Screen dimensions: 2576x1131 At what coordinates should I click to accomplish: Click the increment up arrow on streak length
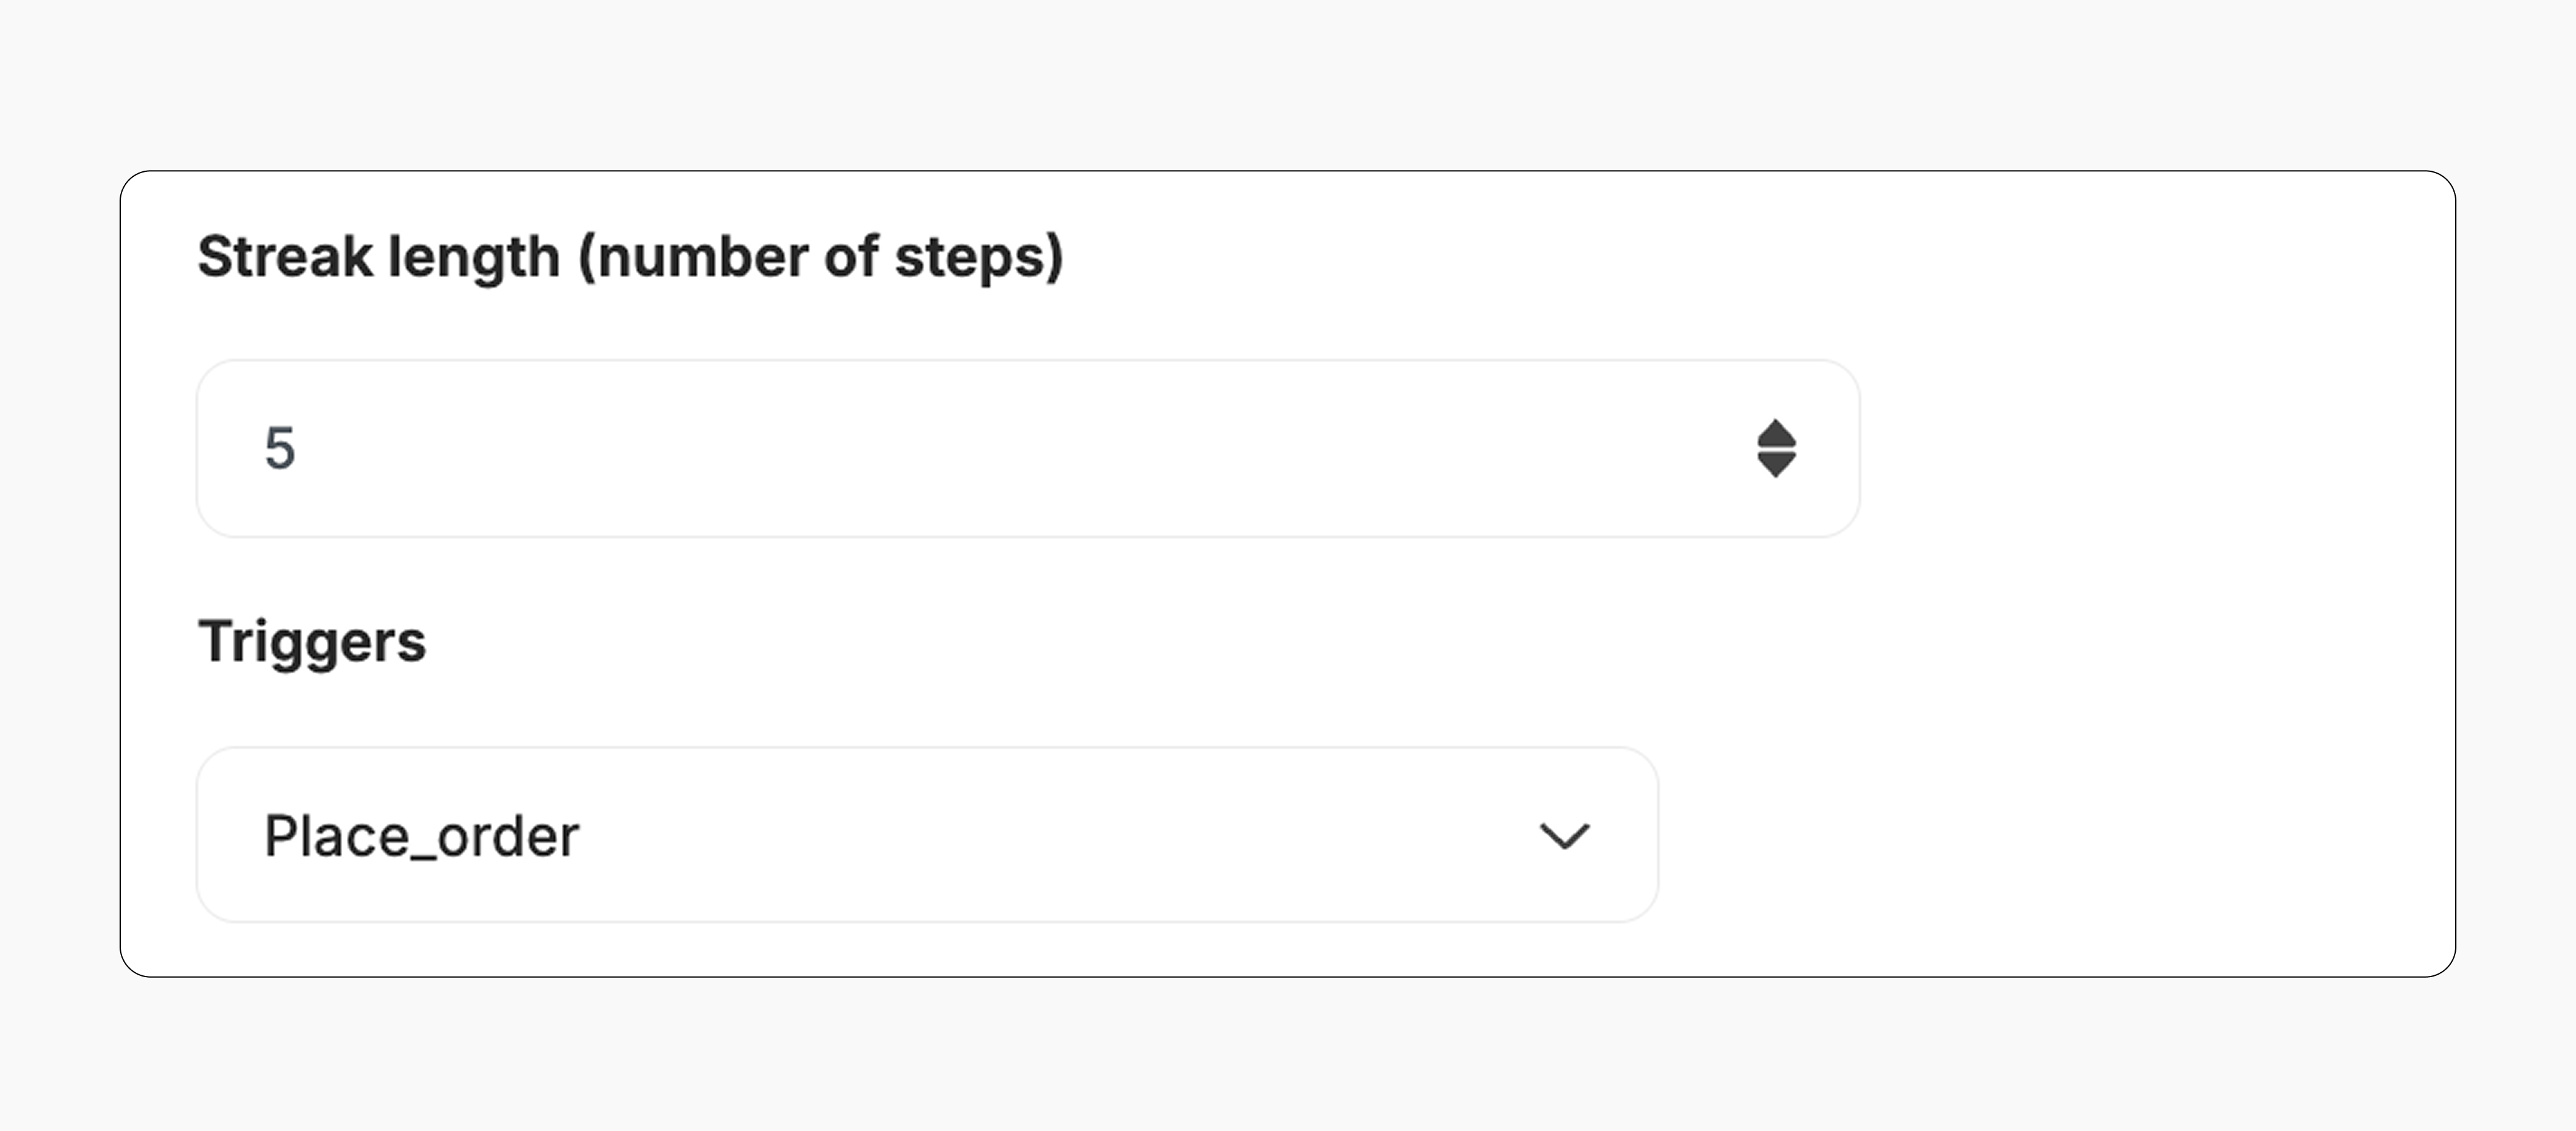pos(1776,434)
